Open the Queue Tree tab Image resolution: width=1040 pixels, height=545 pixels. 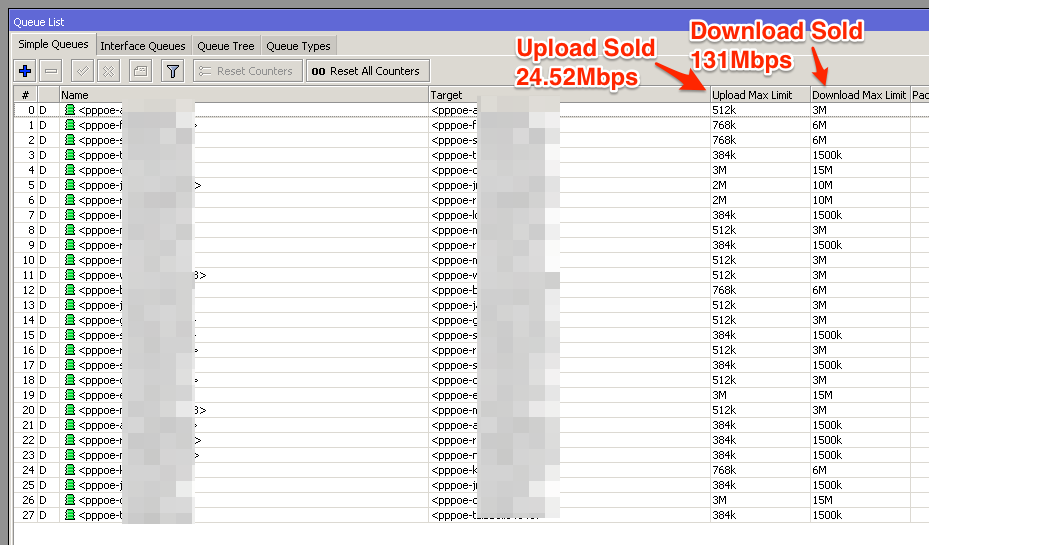pyautogui.click(x=226, y=46)
